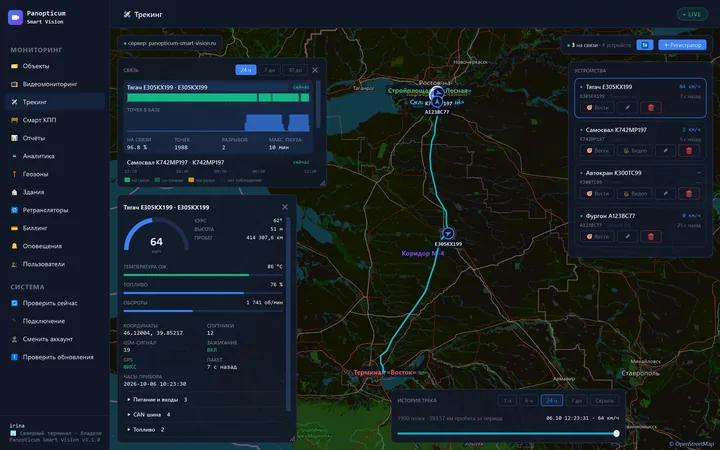
Task: Set track history to 6 ч
Action: coord(529,400)
